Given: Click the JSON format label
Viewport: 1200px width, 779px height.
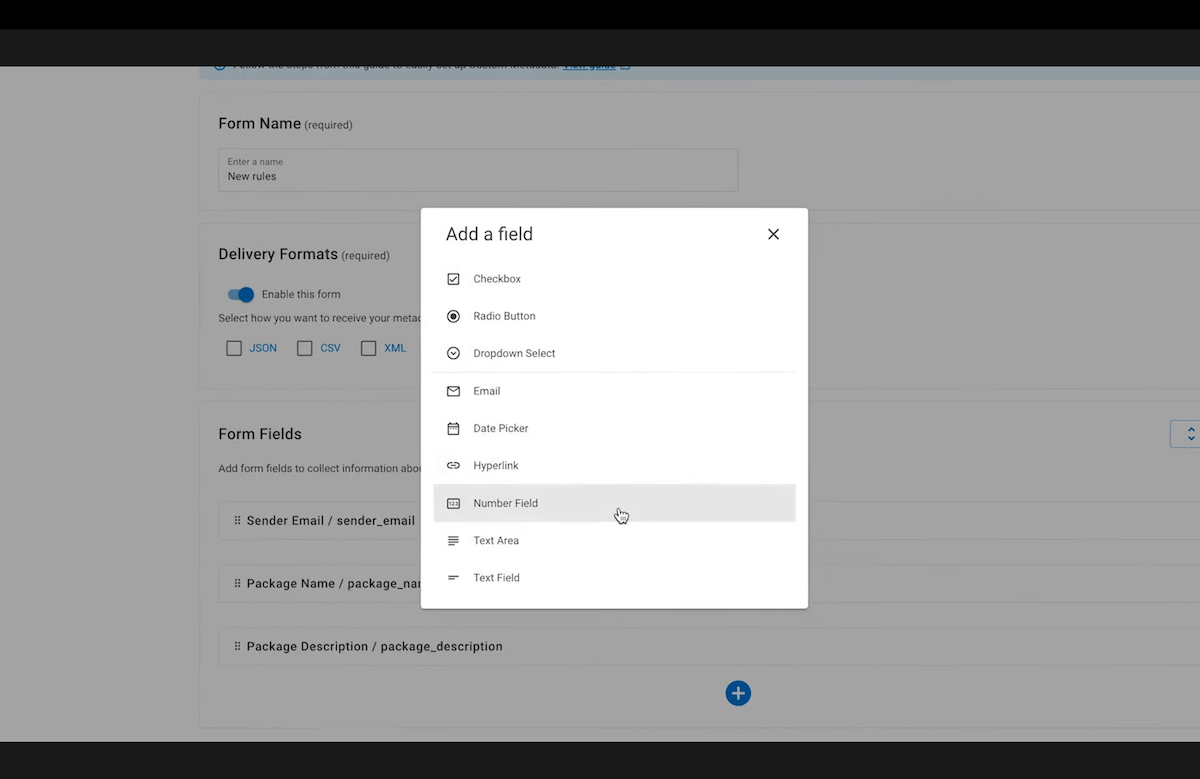Looking at the screenshot, I should tap(263, 348).
